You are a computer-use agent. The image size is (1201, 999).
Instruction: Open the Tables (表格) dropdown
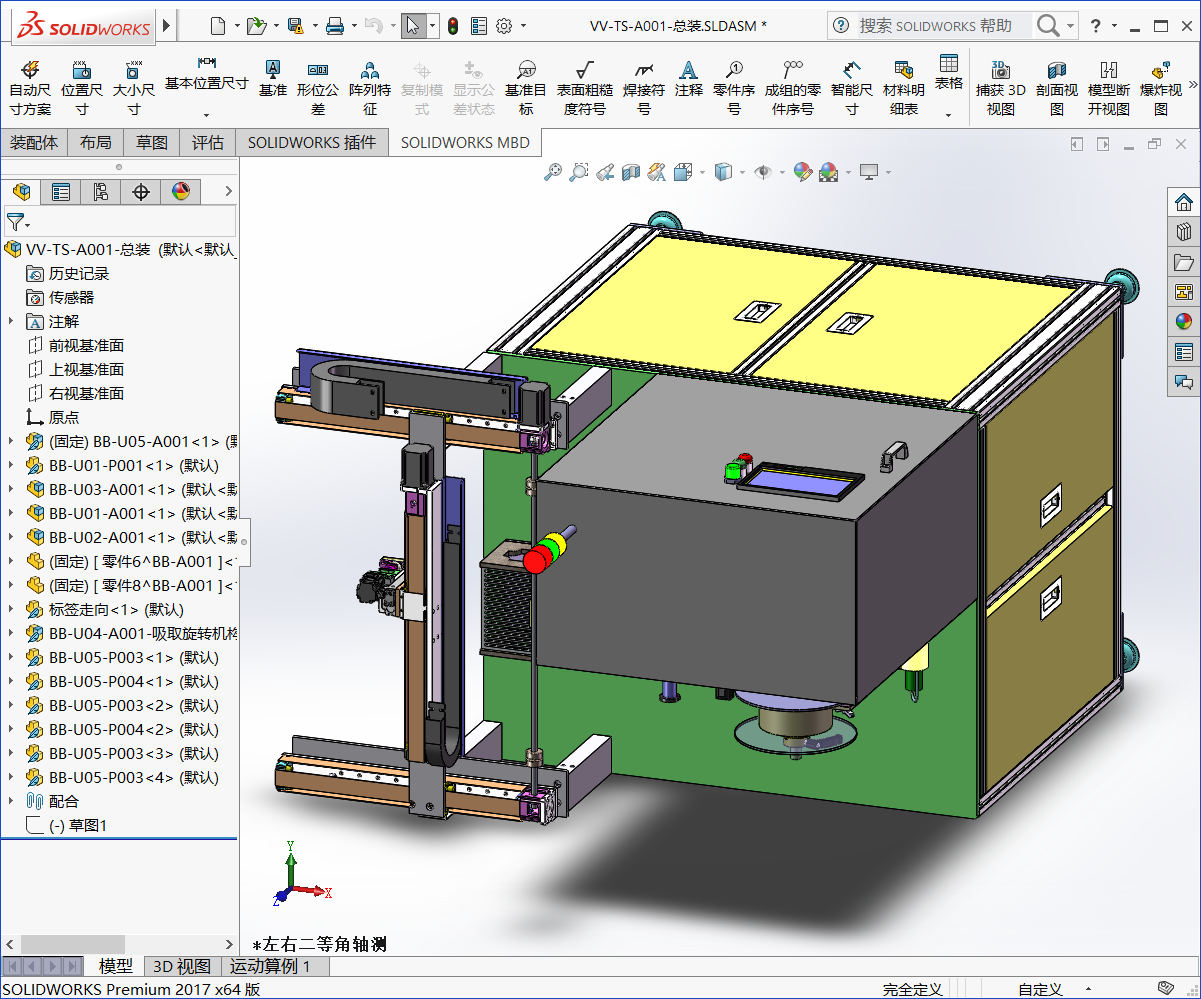coord(949,114)
